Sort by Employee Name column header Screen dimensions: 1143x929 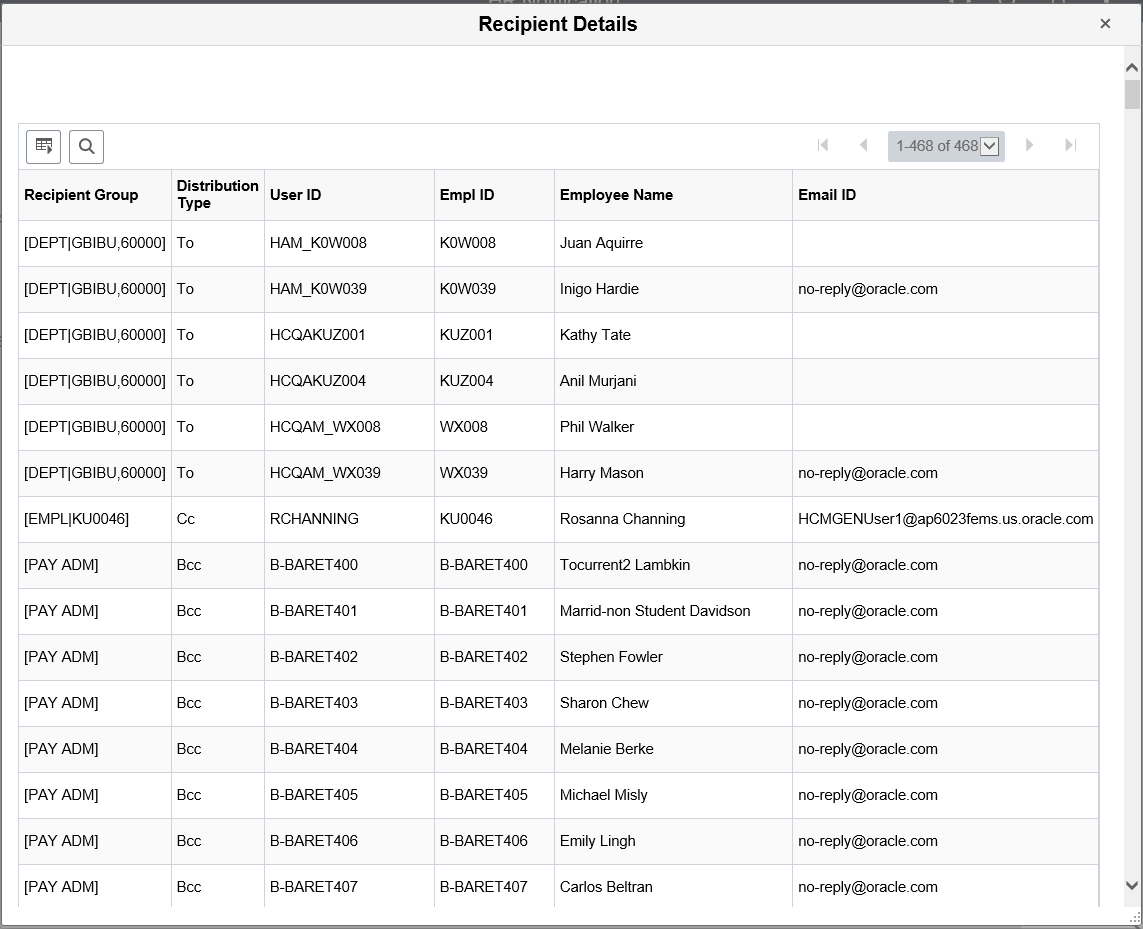[x=616, y=195]
